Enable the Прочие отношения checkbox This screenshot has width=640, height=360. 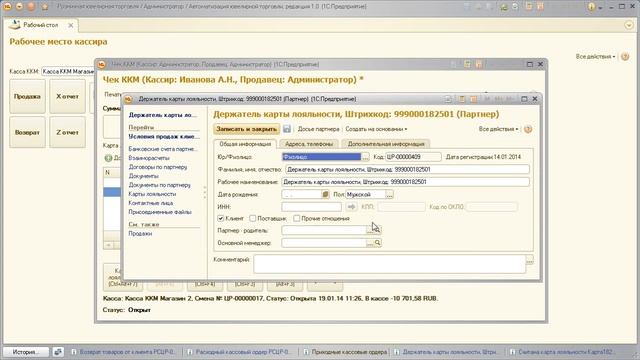[x=297, y=219]
